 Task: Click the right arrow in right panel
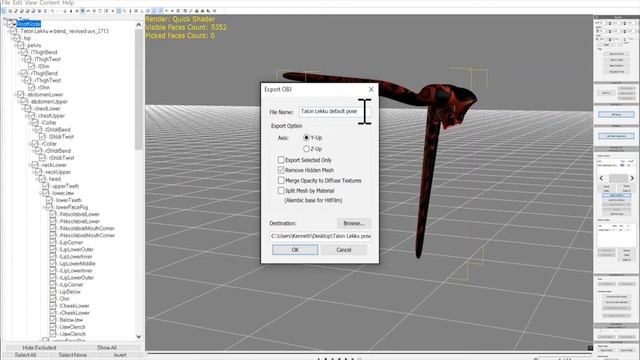coord(632,178)
